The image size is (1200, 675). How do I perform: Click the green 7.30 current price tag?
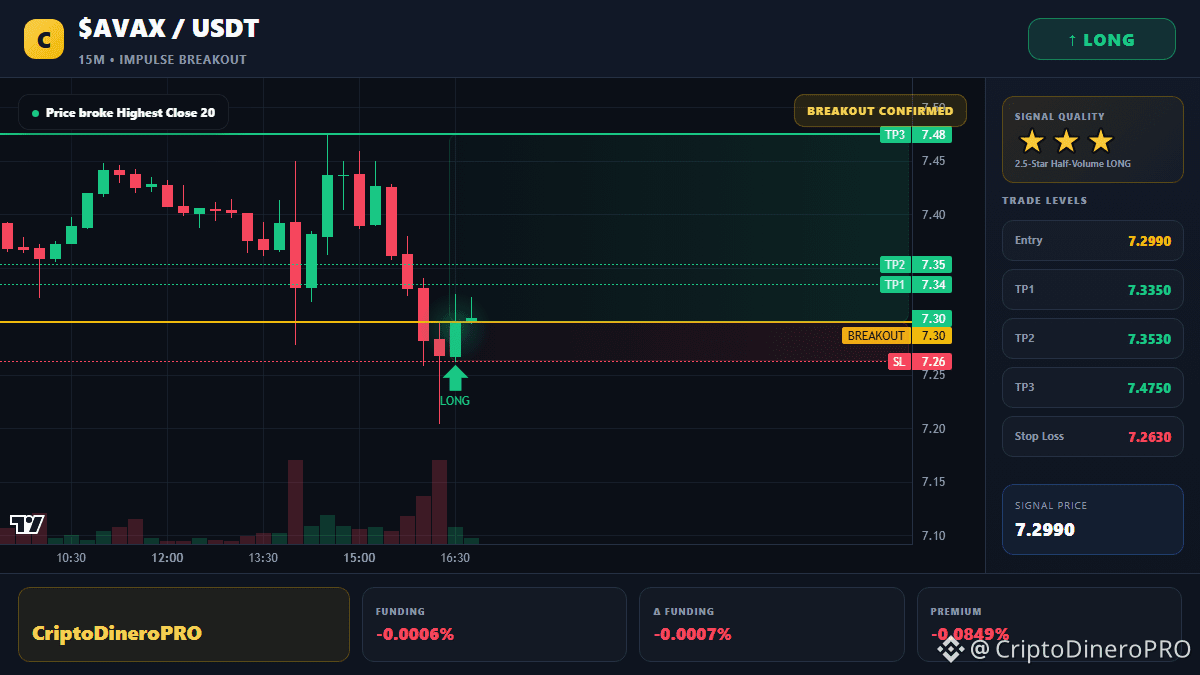931,318
